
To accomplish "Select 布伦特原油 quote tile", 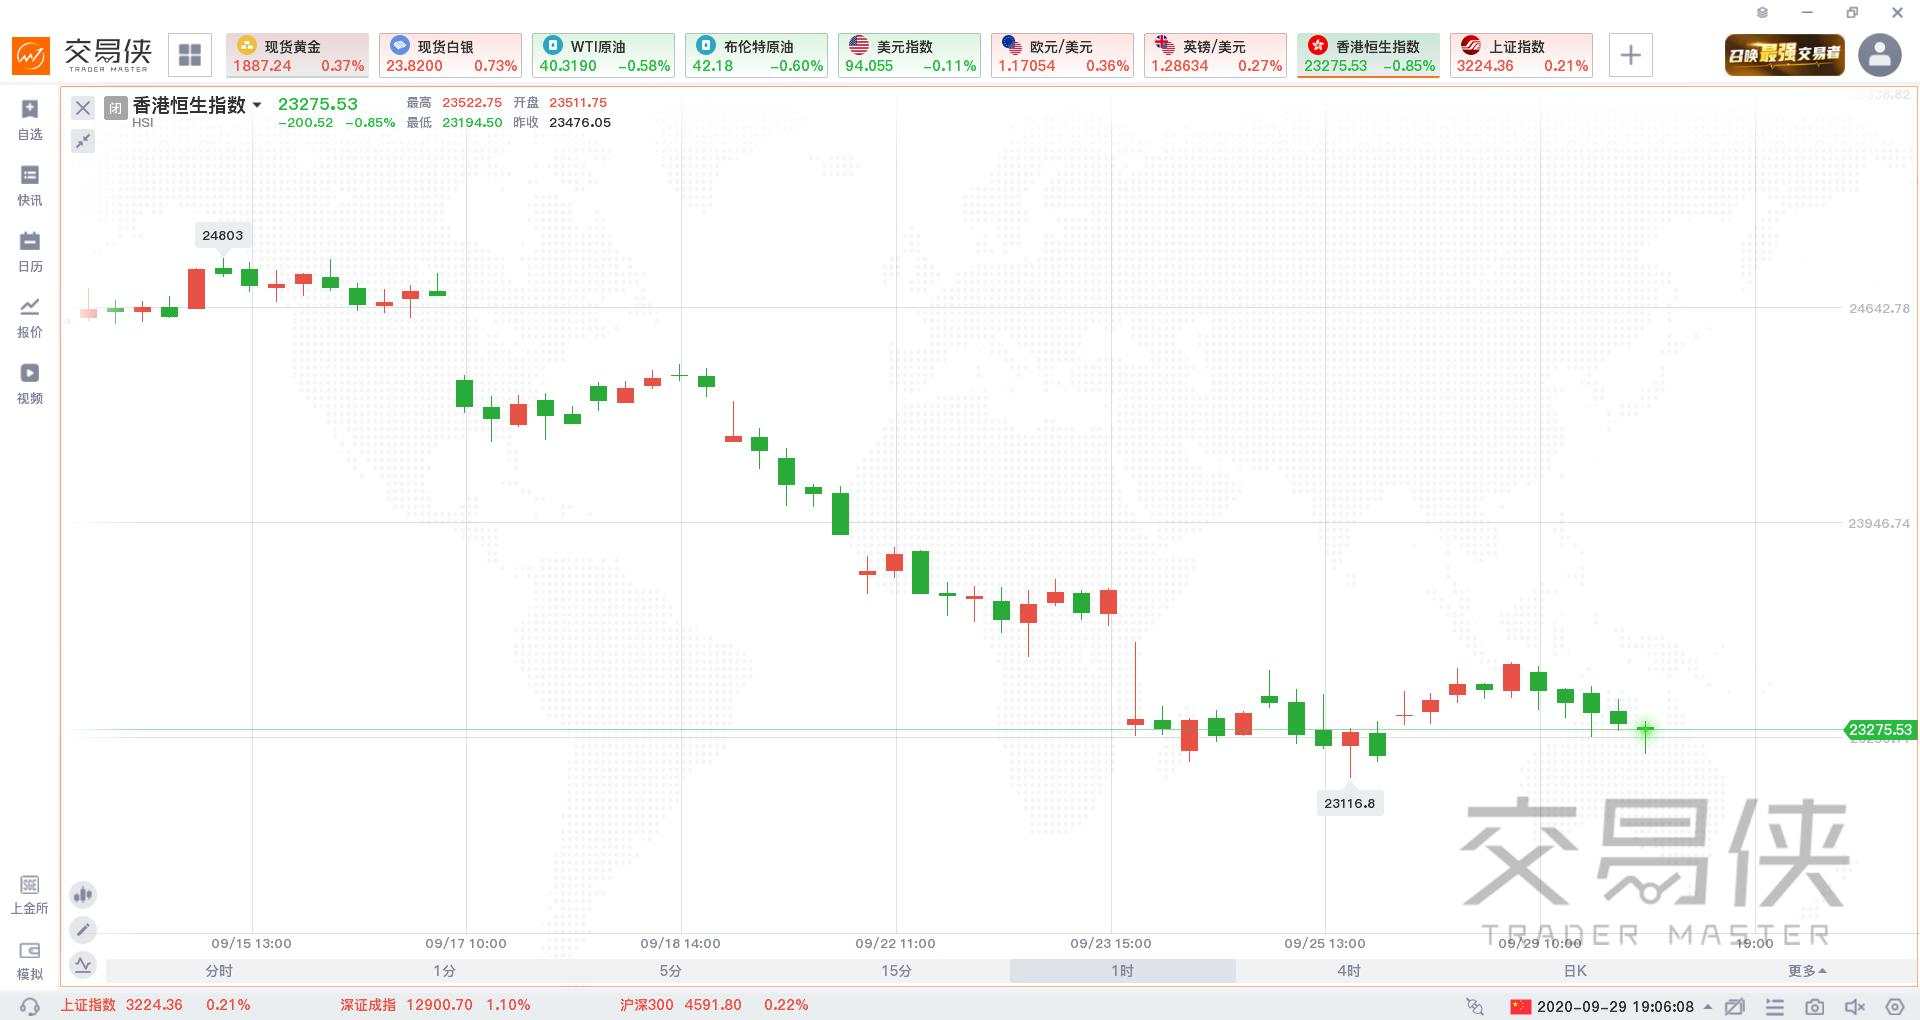I will click(756, 55).
